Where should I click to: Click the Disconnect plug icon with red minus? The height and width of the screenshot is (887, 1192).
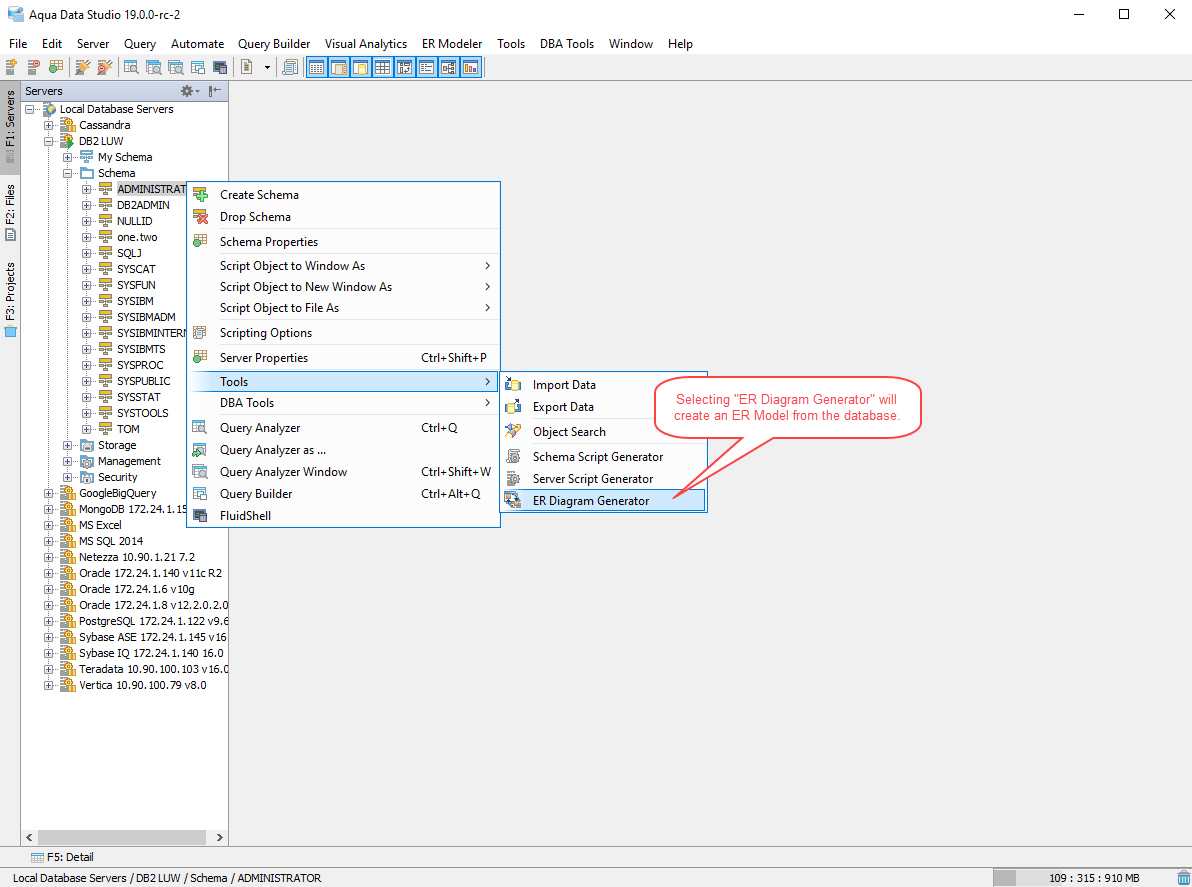click(x=104, y=68)
